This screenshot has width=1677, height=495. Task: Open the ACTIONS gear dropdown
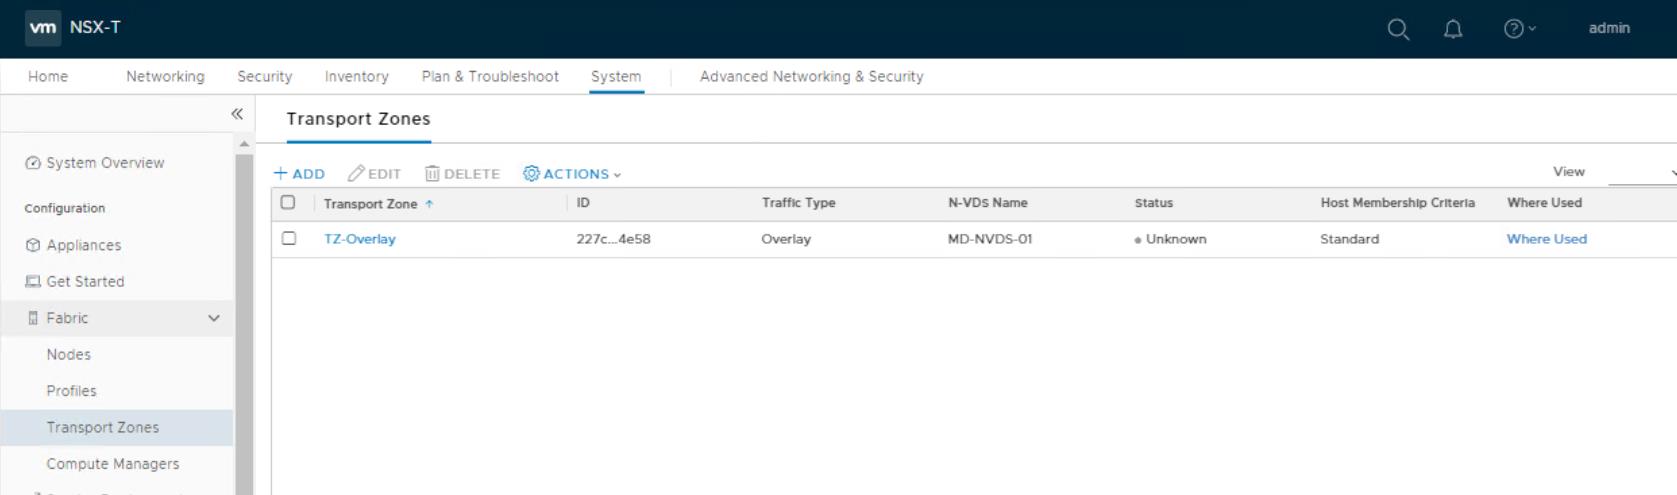coord(571,174)
